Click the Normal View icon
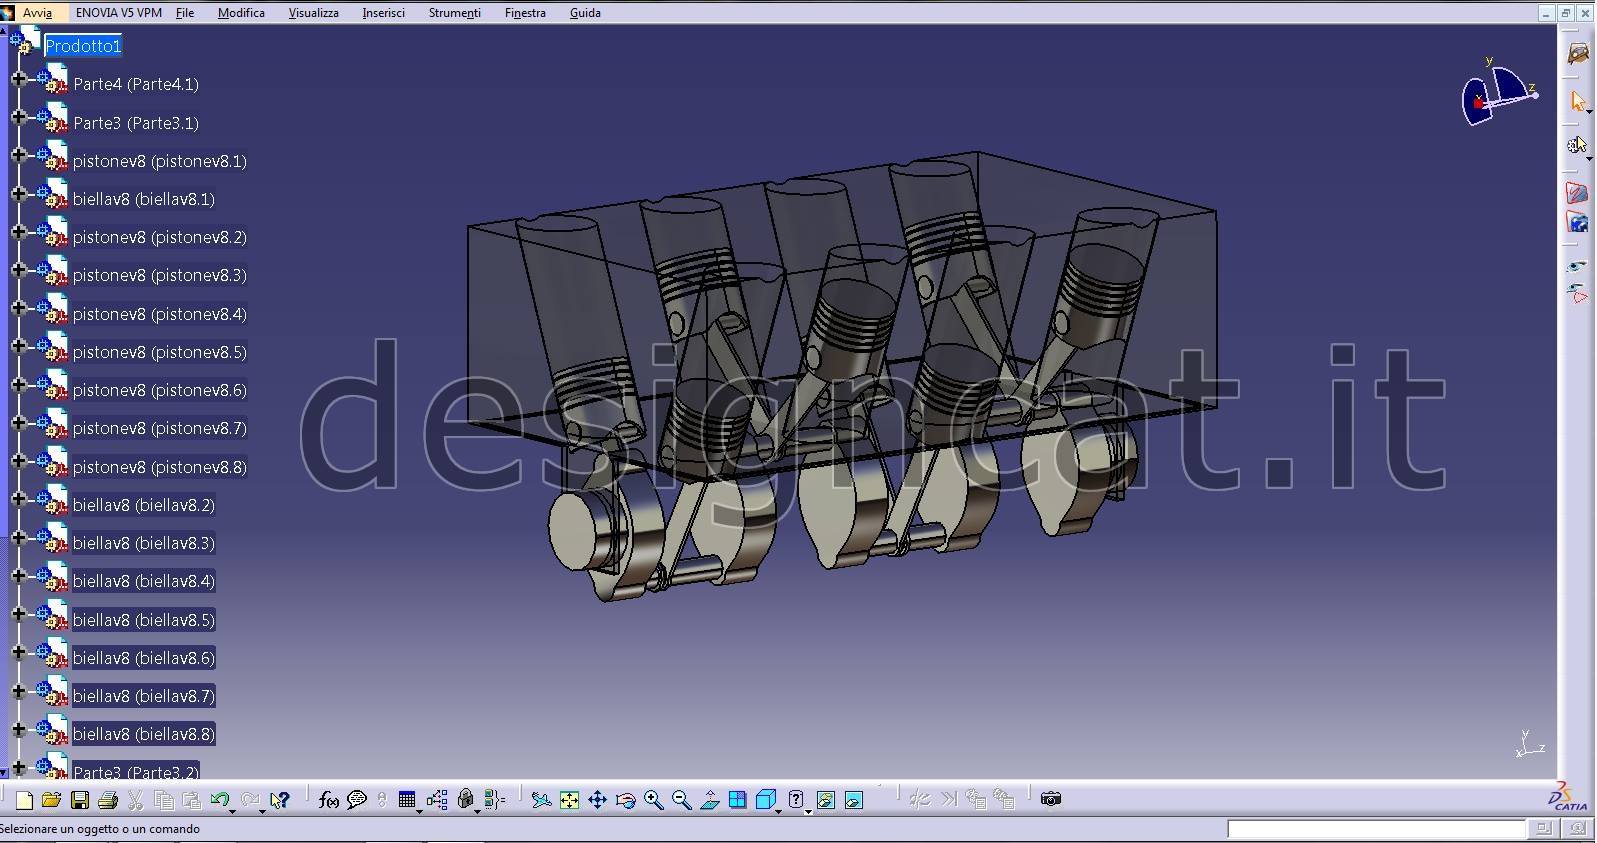Screen dimensions: 1597x843 (709, 800)
